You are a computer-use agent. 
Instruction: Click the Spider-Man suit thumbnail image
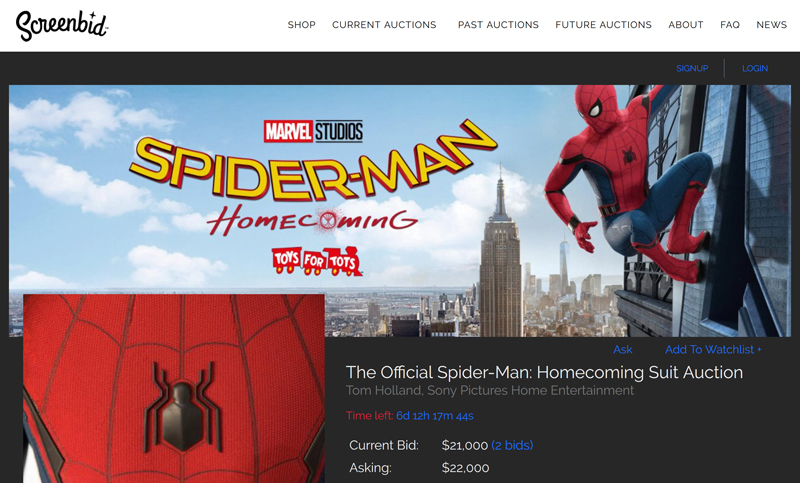click(173, 388)
